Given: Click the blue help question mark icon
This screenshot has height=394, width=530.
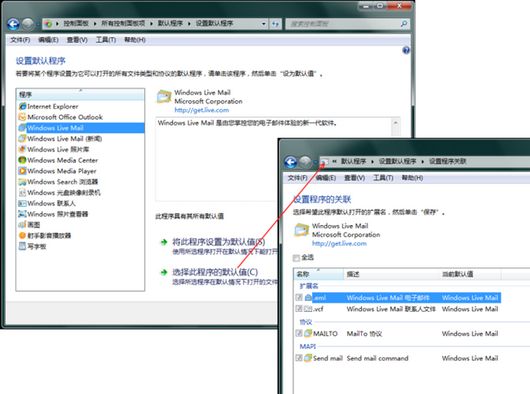Looking at the screenshot, I should (x=406, y=50).
